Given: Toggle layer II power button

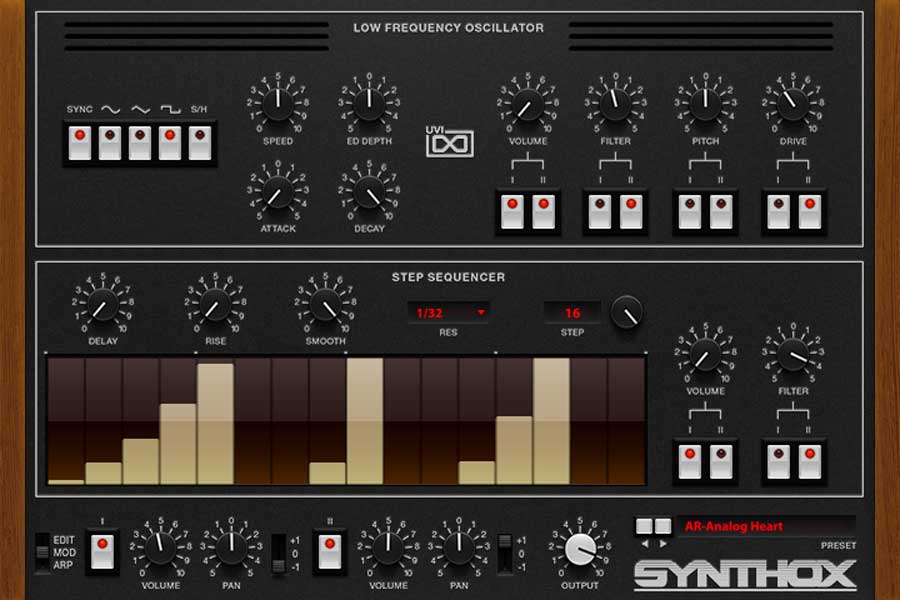Looking at the screenshot, I should tap(330, 552).
